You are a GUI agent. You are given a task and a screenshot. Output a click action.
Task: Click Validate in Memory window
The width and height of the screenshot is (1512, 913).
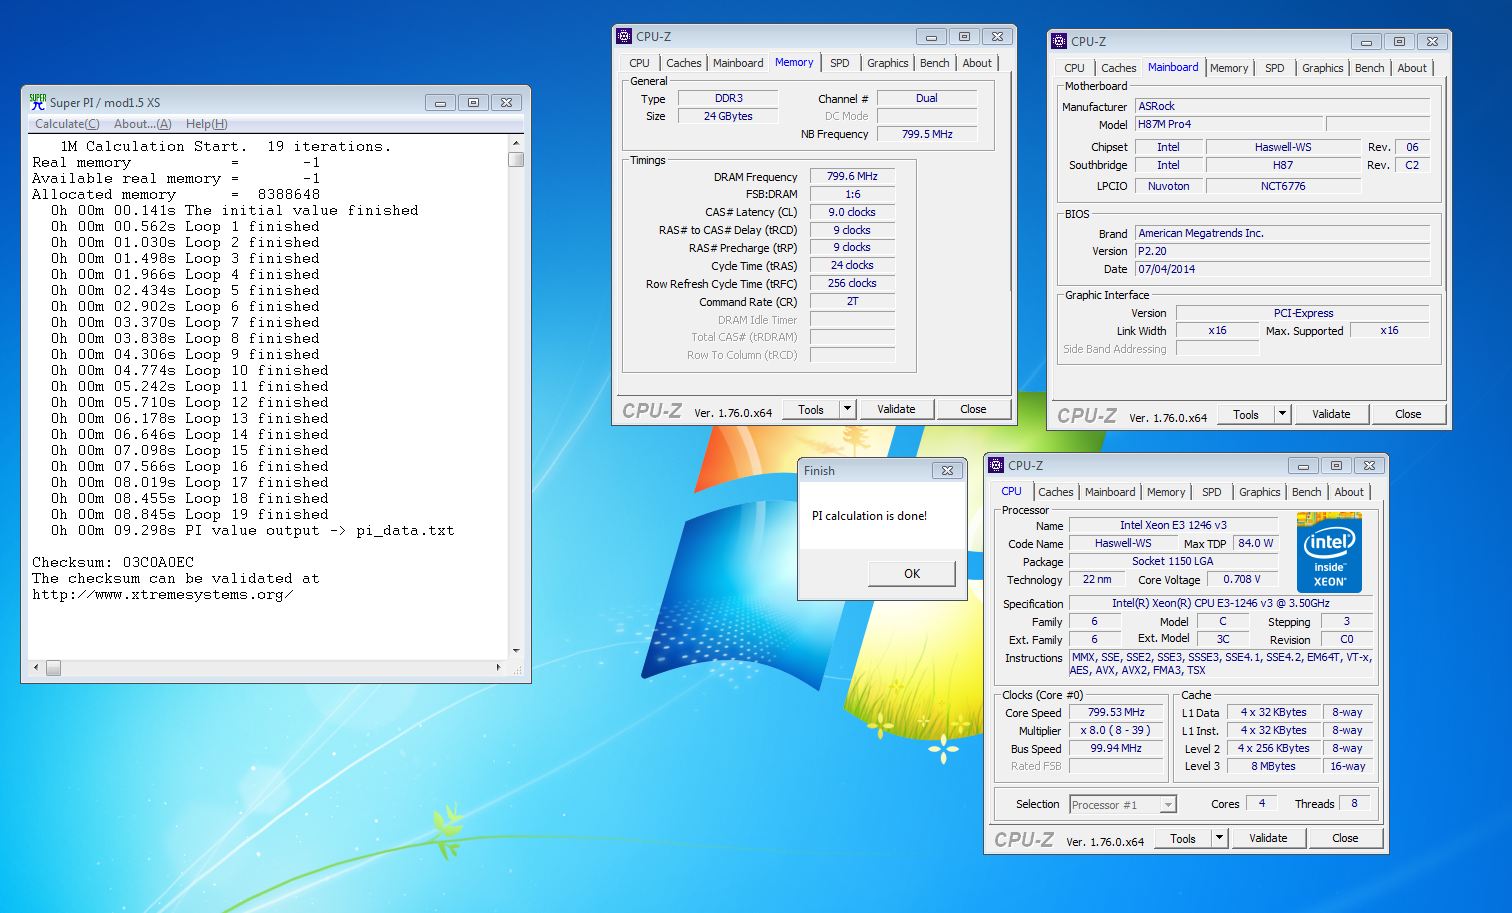[x=896, y=409]
